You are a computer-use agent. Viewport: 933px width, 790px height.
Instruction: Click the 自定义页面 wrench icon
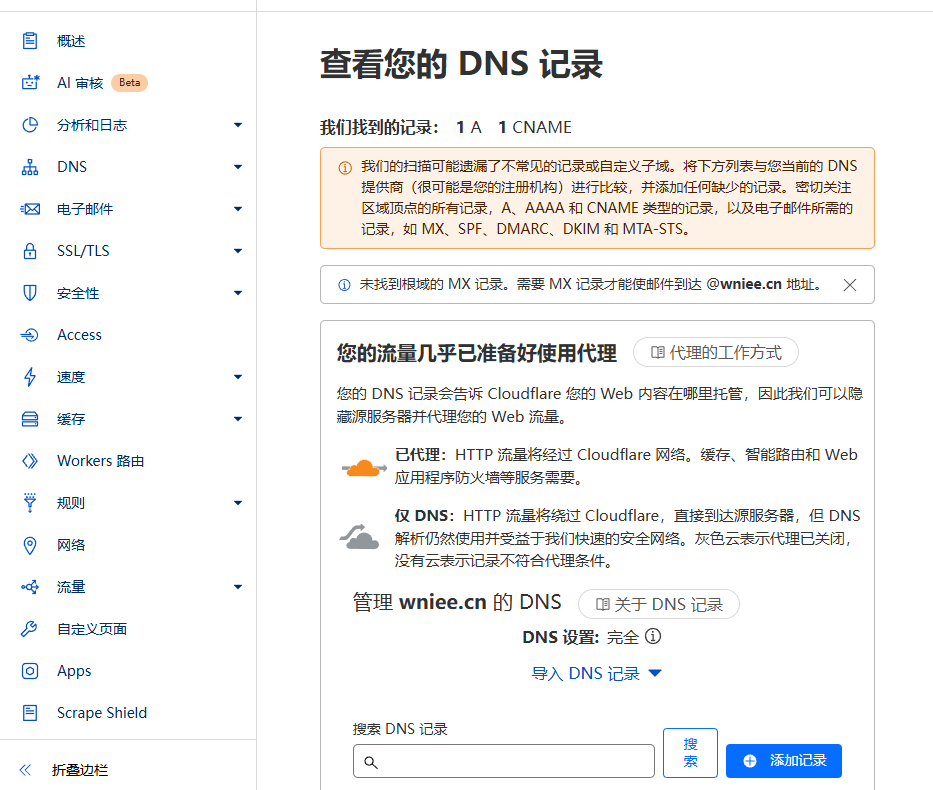pyautogui.click(x=29, y=629)
